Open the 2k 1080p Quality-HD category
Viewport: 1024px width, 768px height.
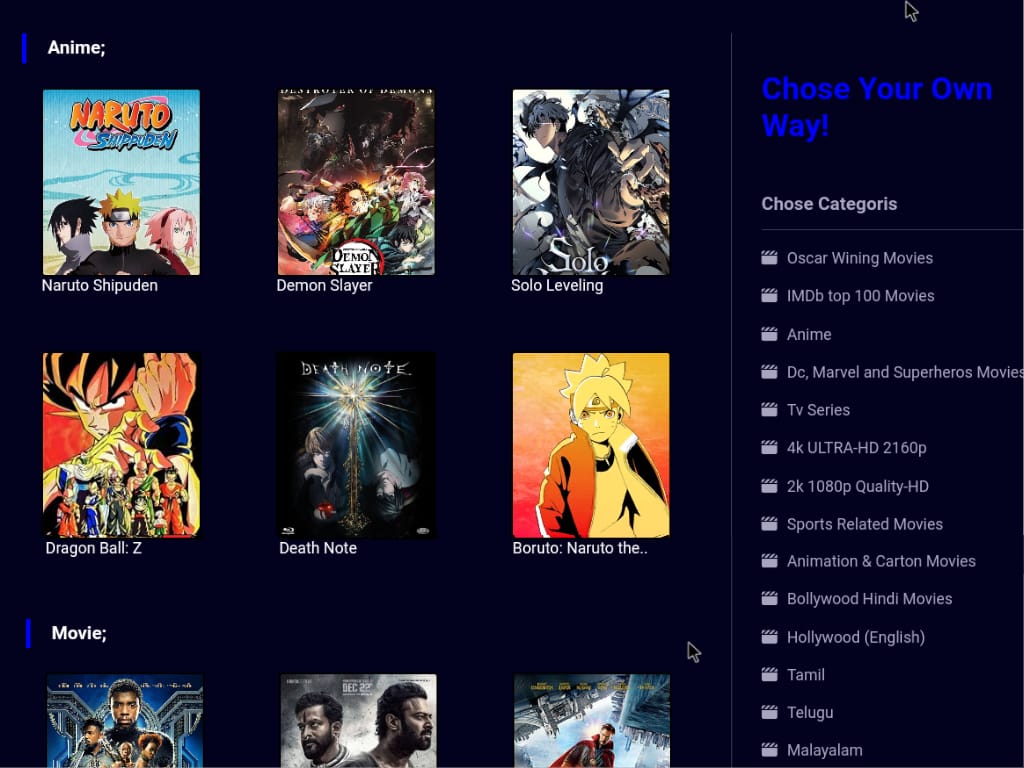tap(857, 486)
